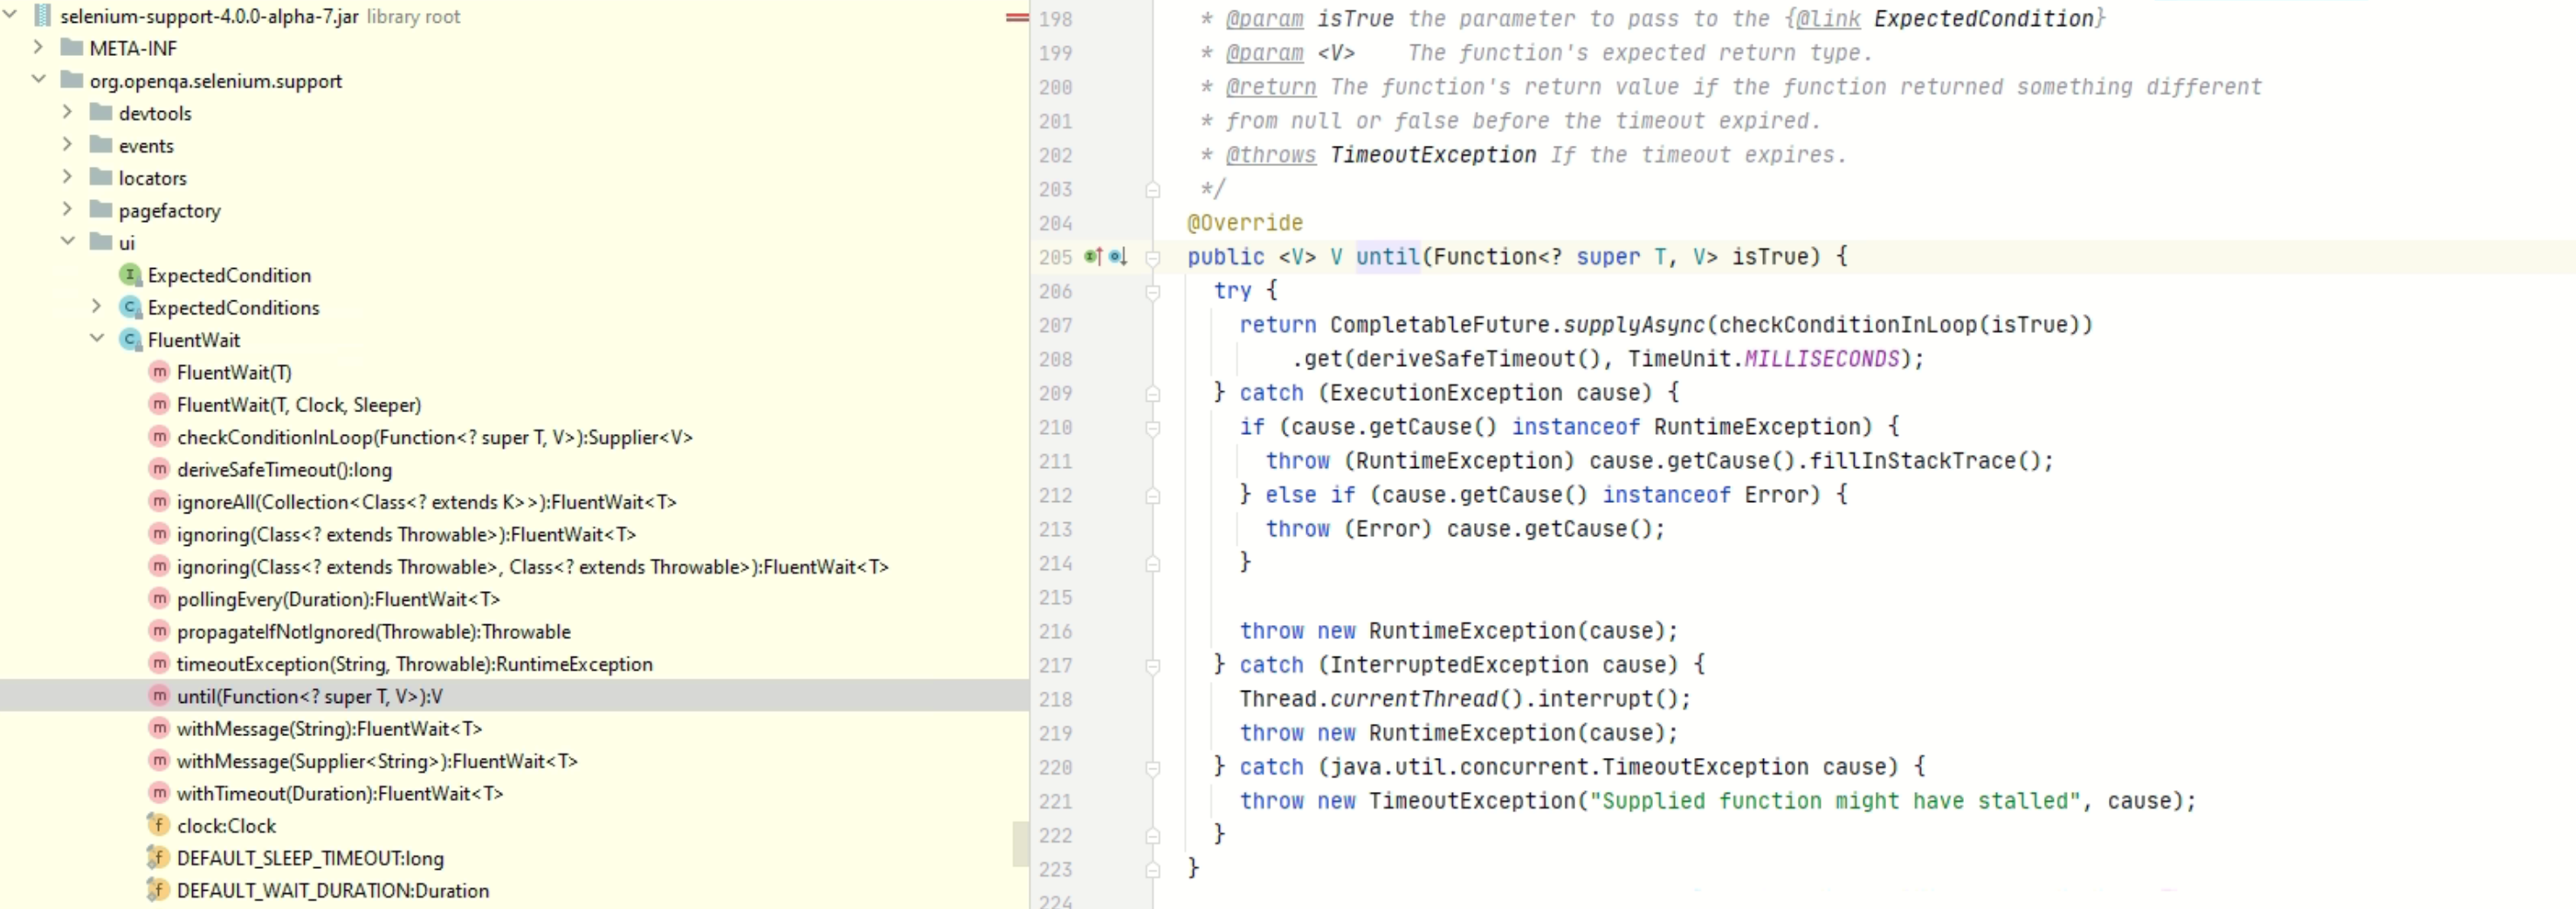
Task: Click the method icon next to deriveSafeTimeout()
Action: pyautogui.click(x=160, y=469)
